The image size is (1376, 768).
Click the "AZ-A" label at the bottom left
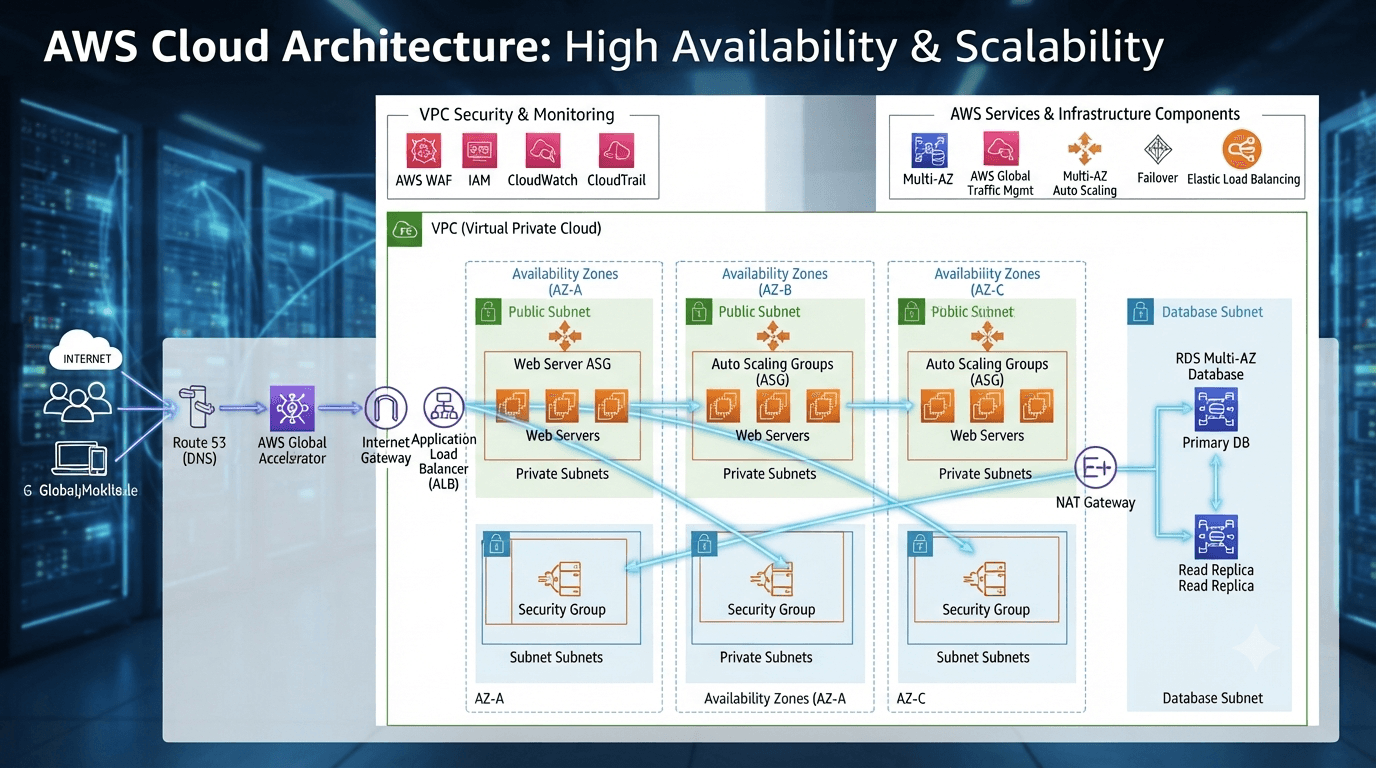click(489, 698)
